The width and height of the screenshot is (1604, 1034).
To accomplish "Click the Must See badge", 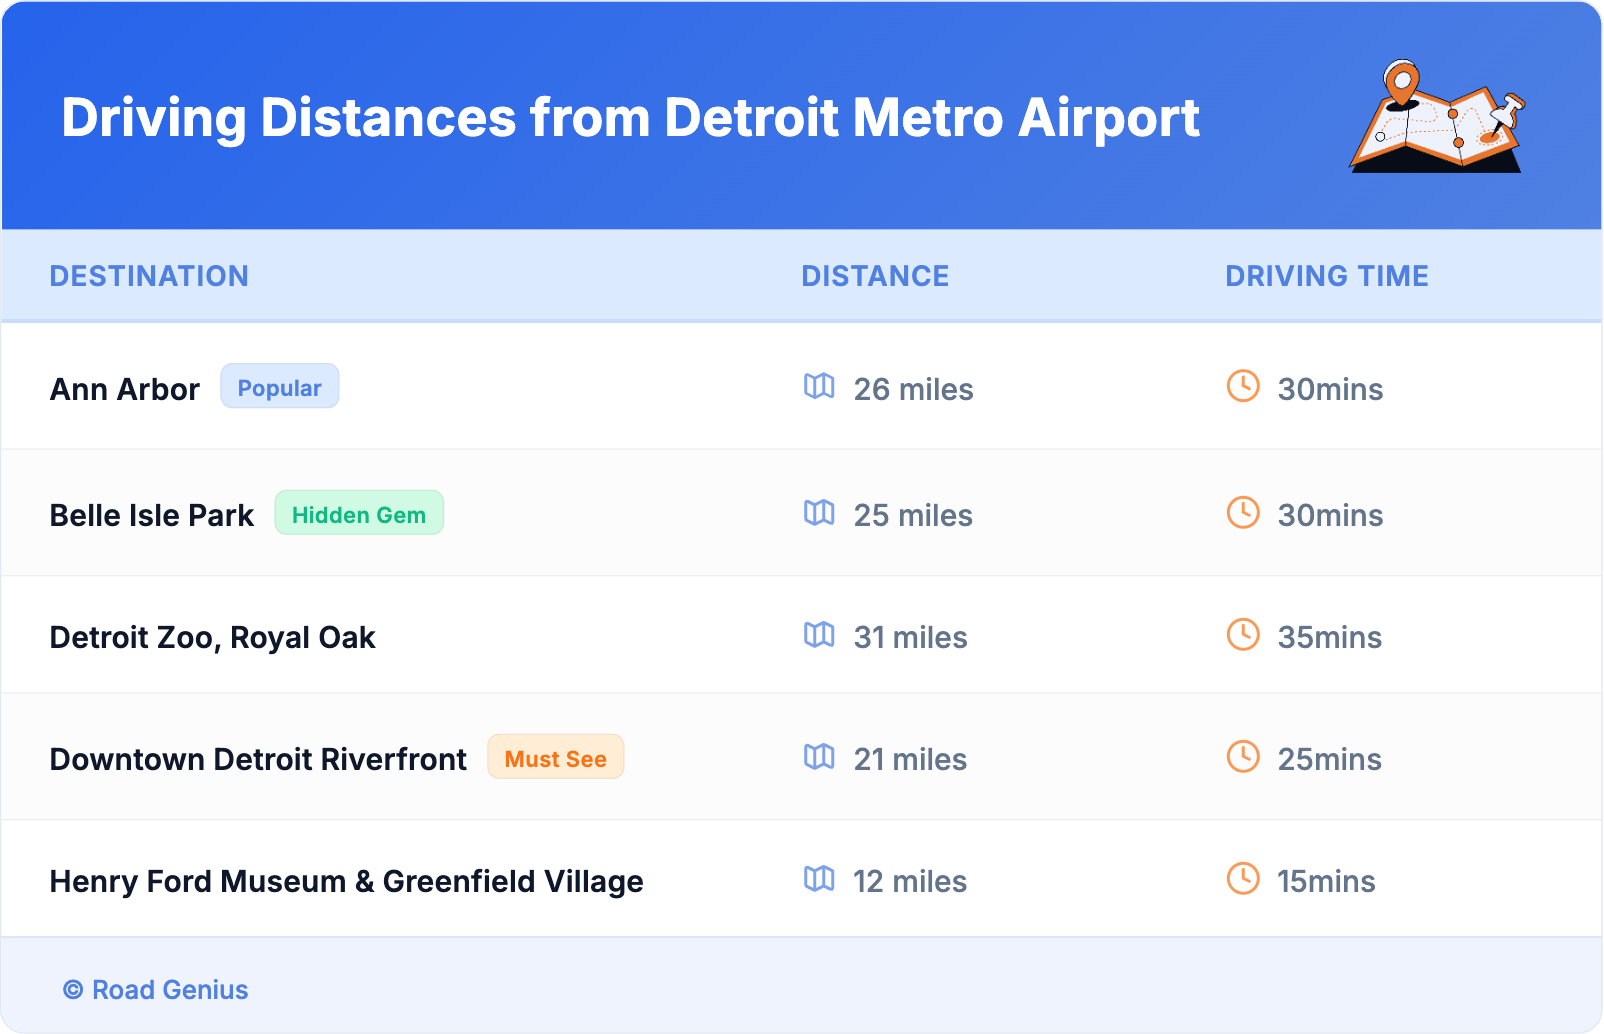I will tap(555, 758).
